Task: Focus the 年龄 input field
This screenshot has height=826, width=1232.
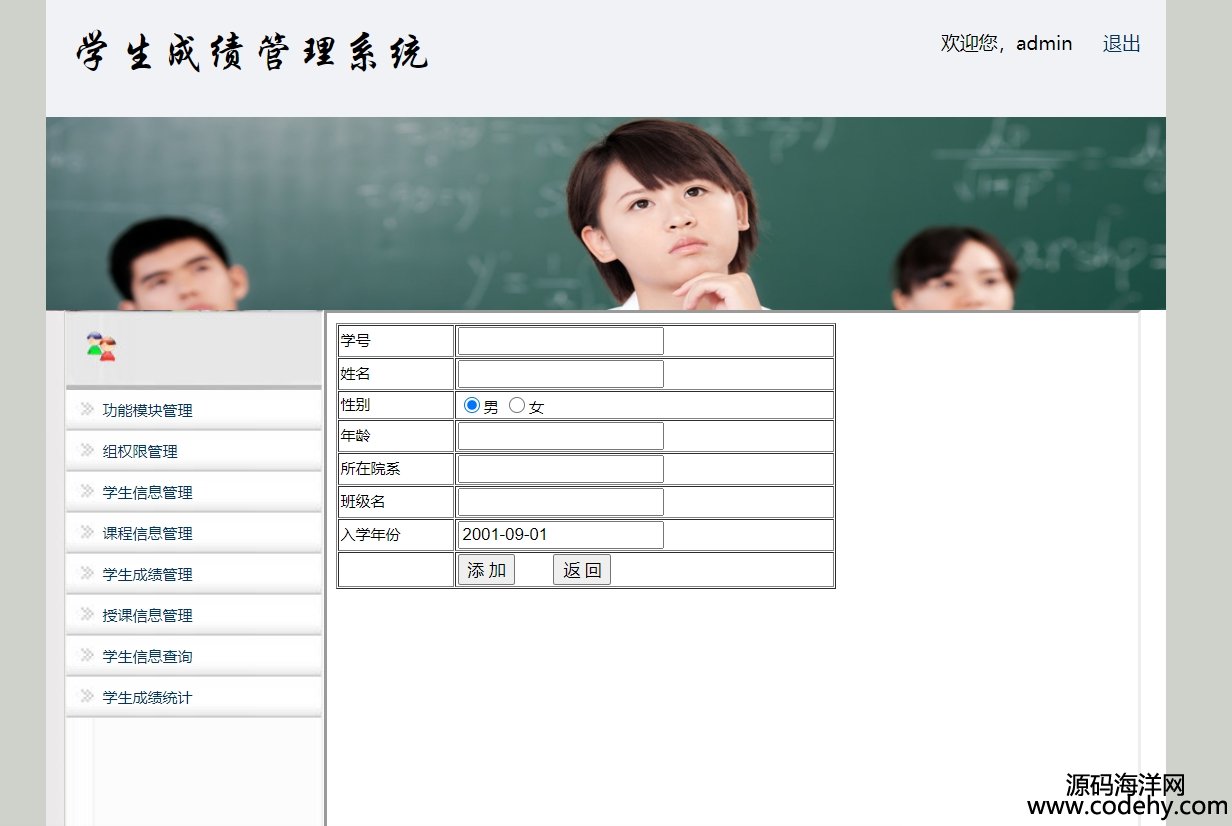Action: pos(561,436)
